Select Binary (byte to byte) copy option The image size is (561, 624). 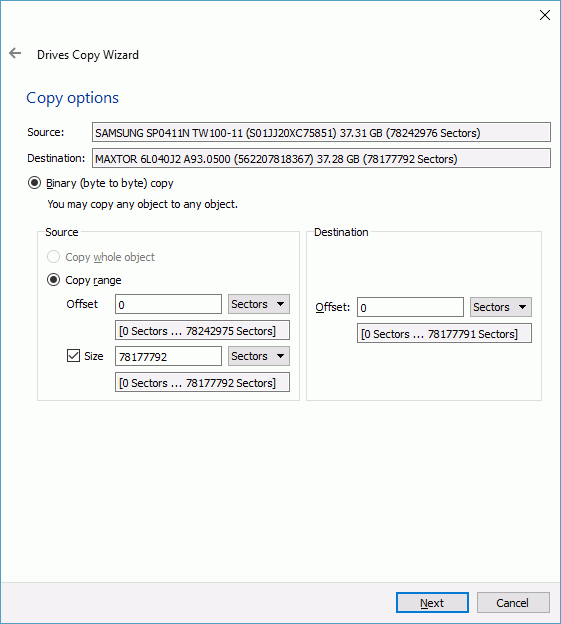click(x=34, y=183)
